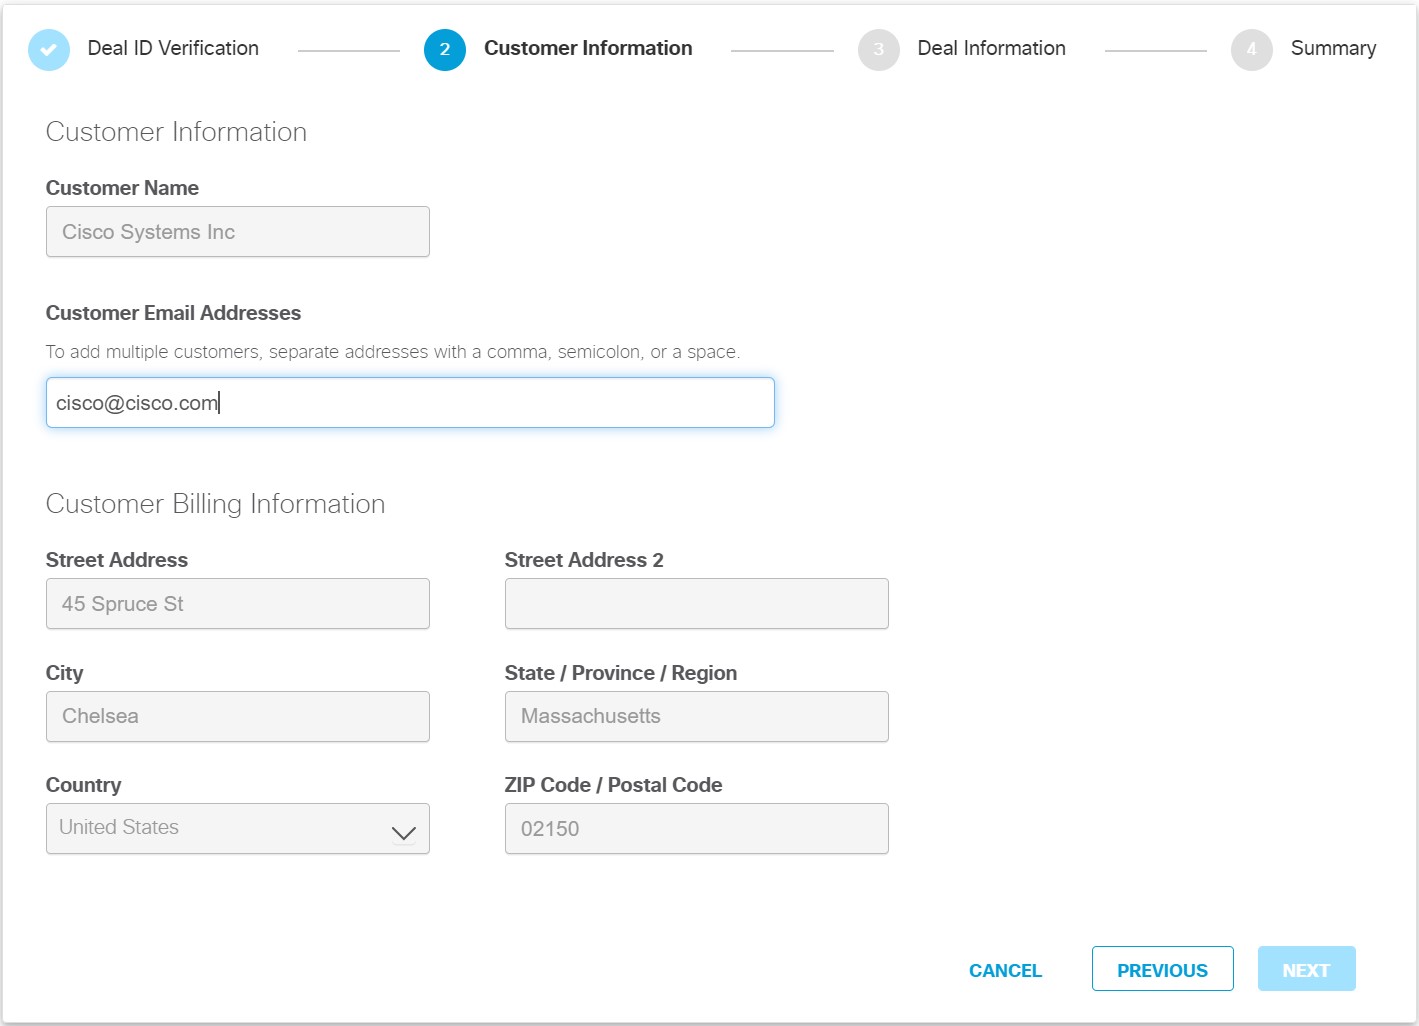Click the step 3 circle icon

(878, 49)
